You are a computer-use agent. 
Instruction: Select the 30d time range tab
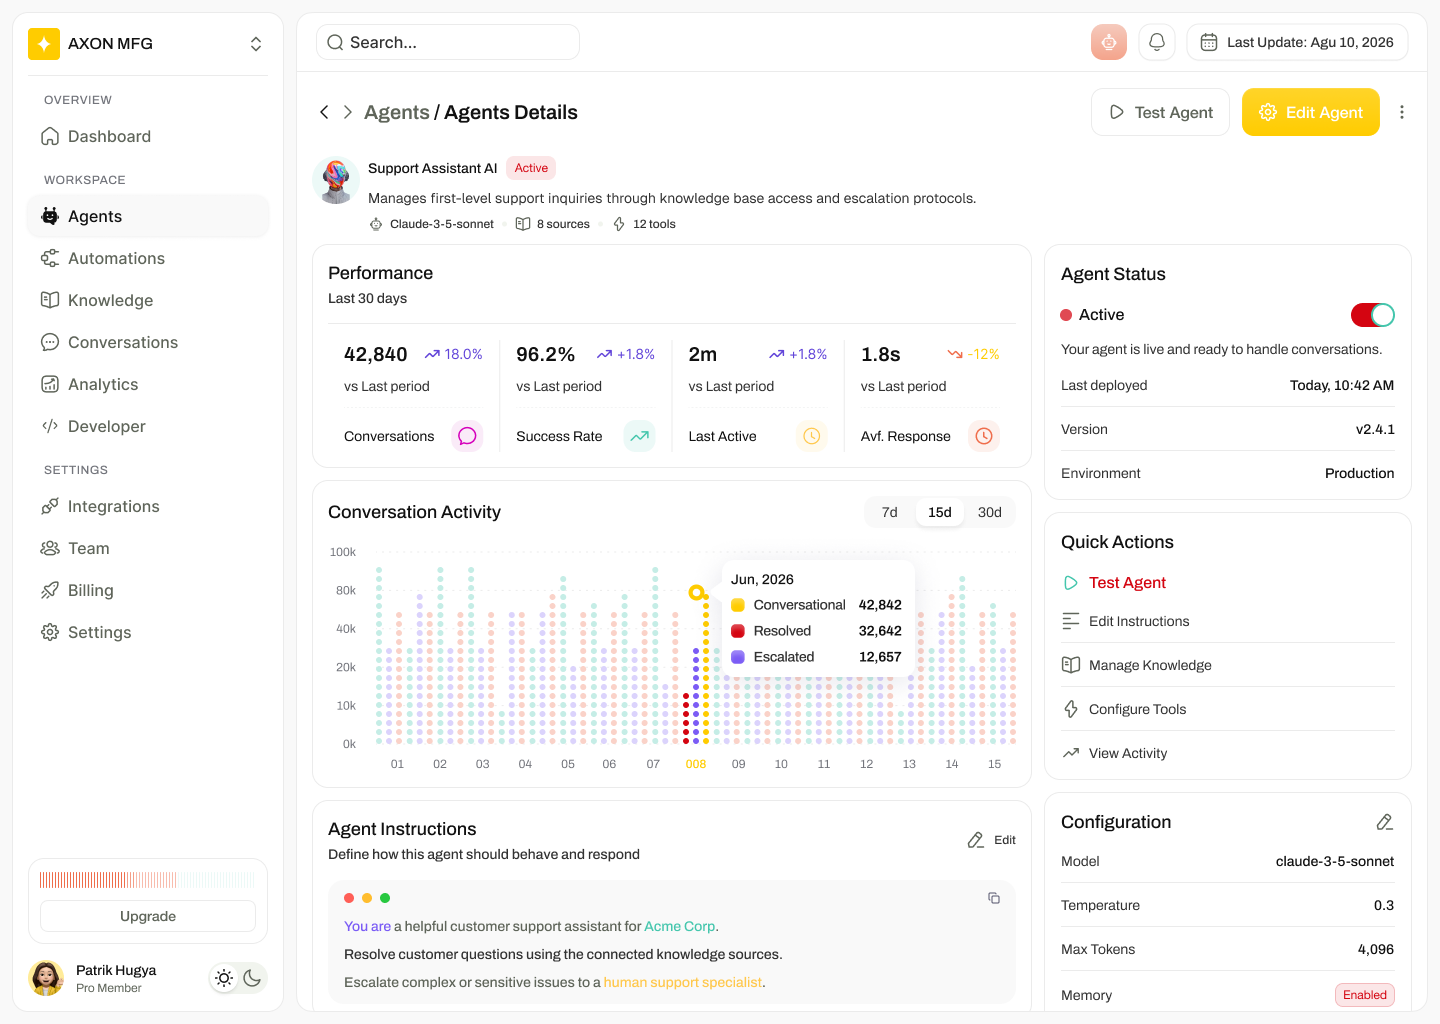990,512
